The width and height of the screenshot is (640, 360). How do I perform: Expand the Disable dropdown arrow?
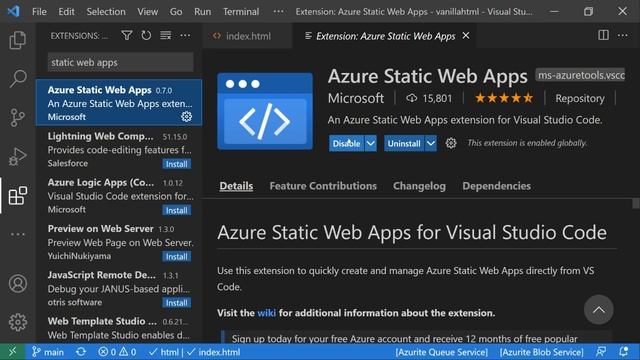(x=370, y=143)
